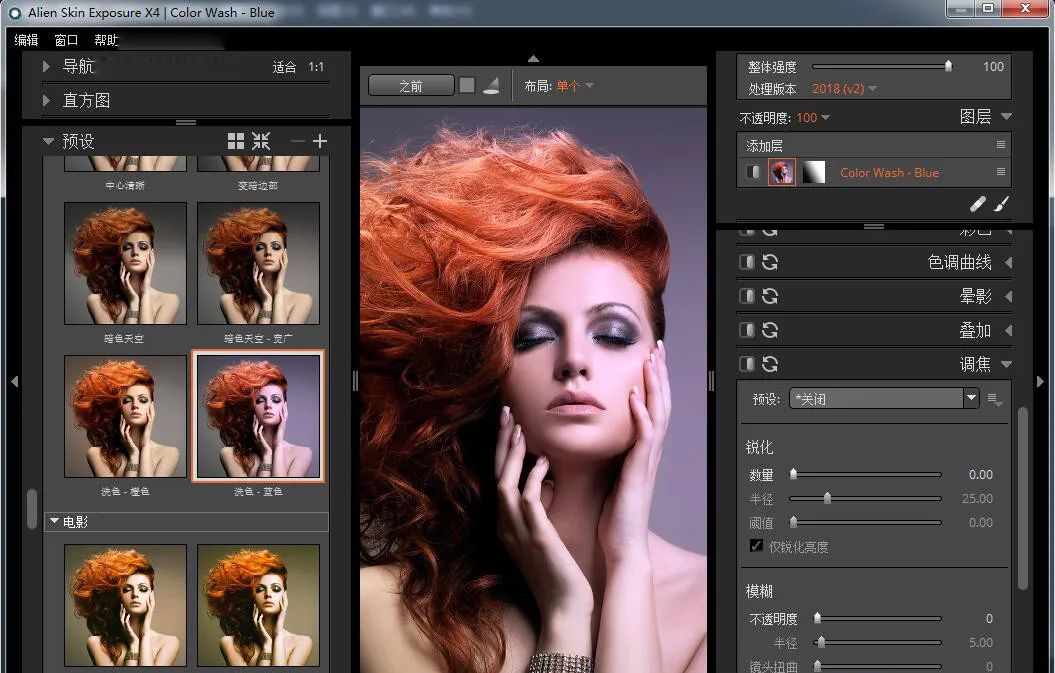Click the handle between presets and preview
The width and height of the screenshot is (1055, 673).
355,381
